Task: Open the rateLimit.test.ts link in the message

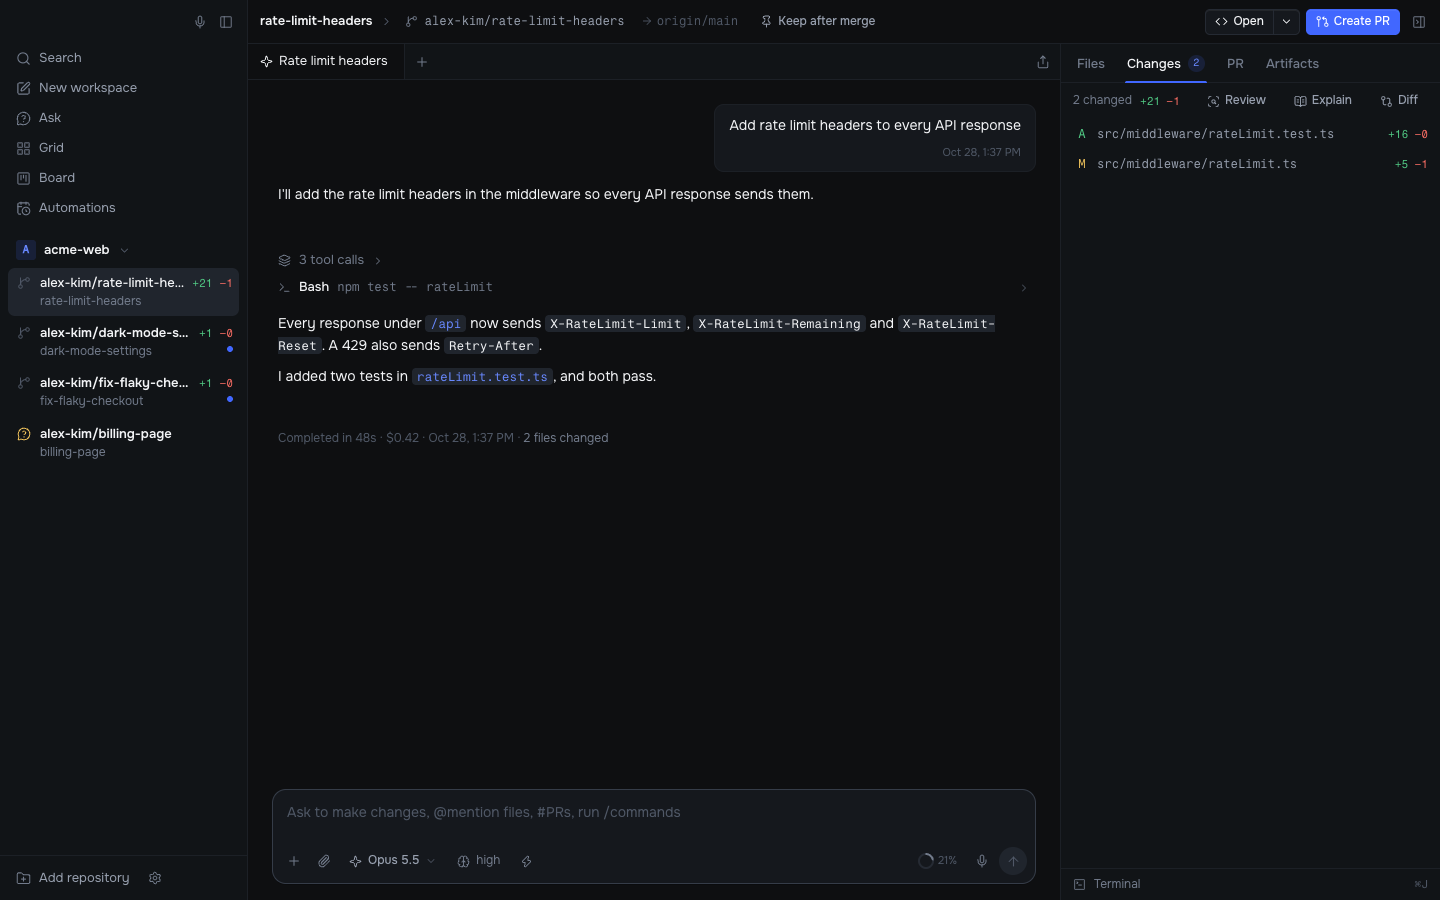Action: (x=482, y=377)
